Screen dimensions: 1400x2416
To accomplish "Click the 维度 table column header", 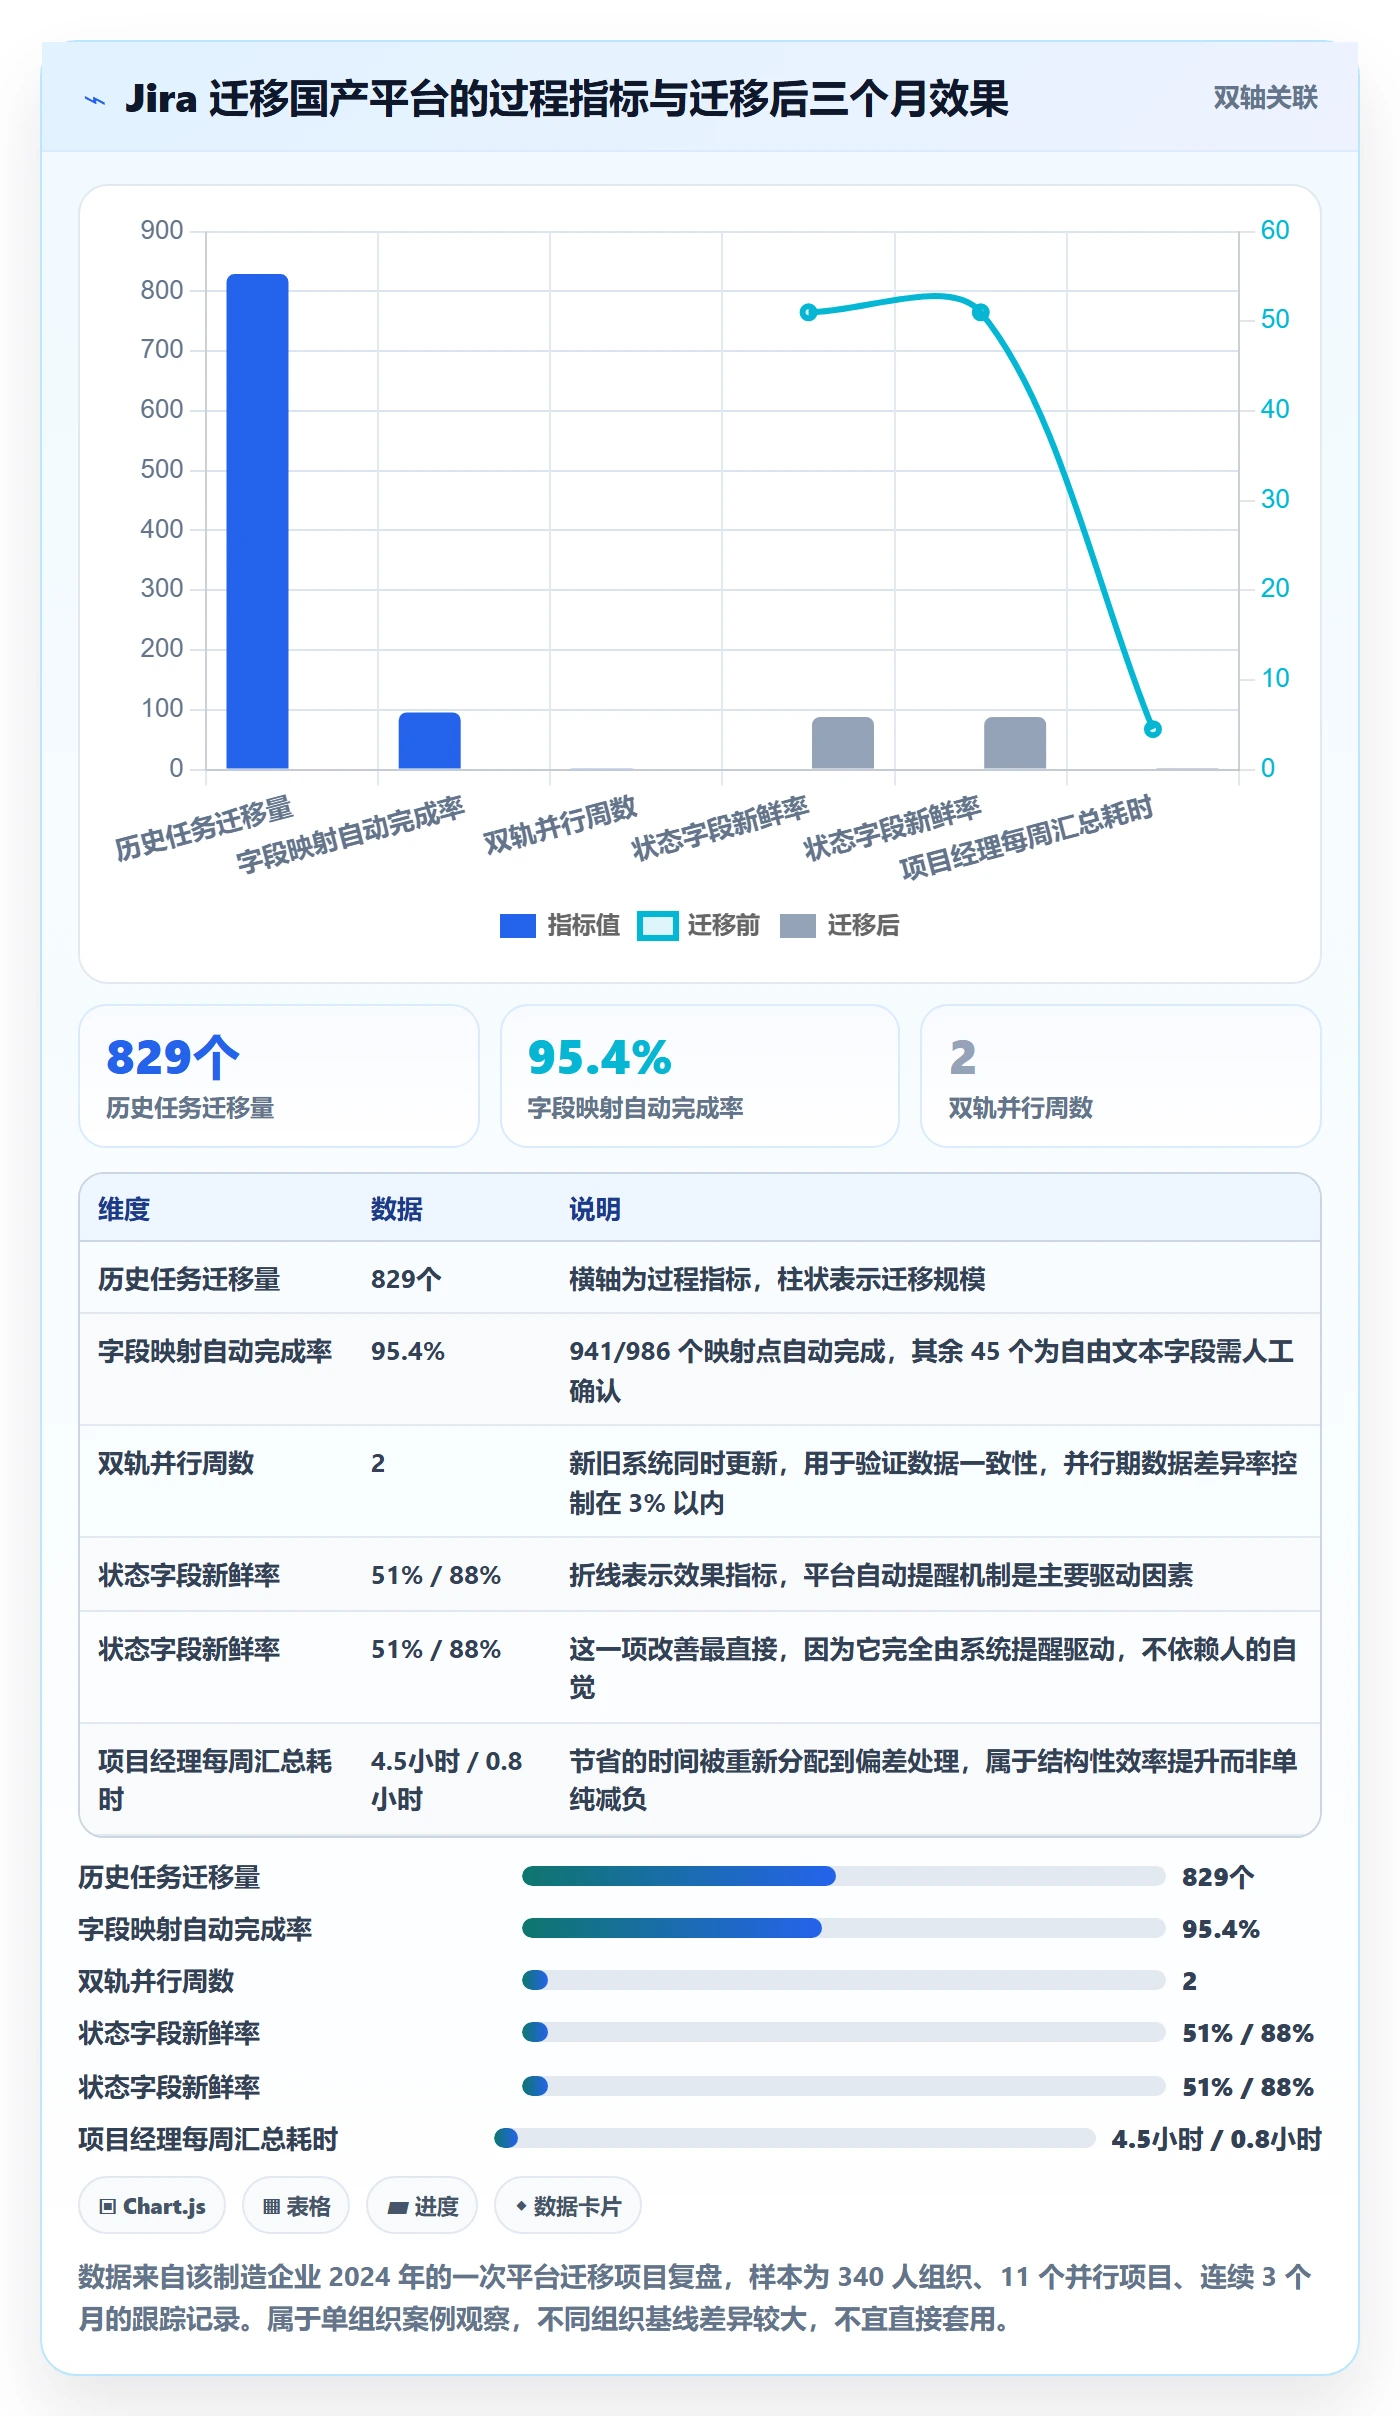I will (124, 1209).
